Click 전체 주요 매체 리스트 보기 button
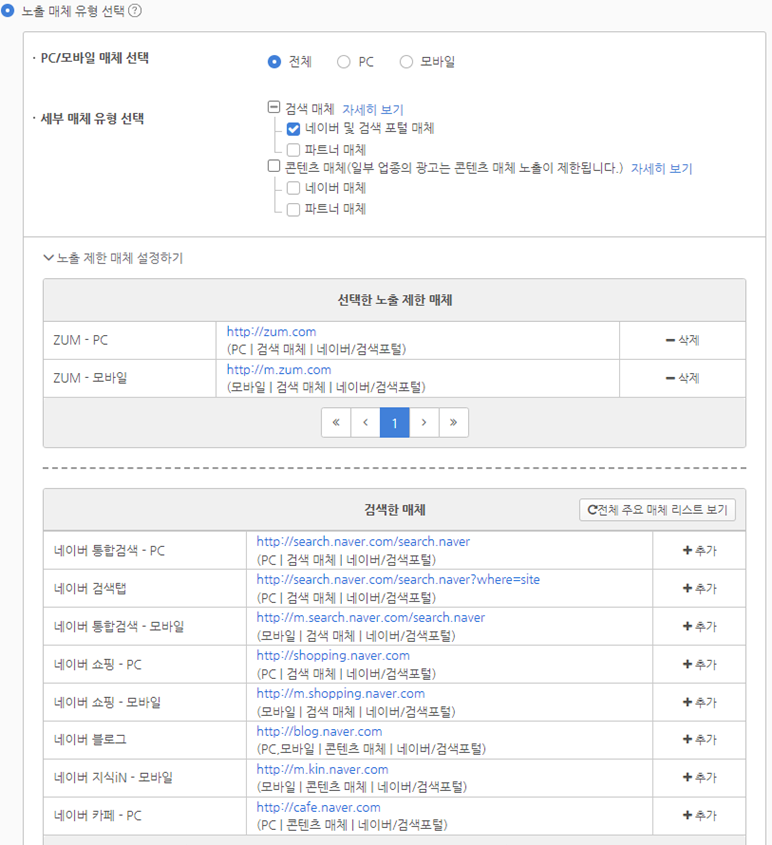The height and width of the screenshot is (845, 772). 657,510
